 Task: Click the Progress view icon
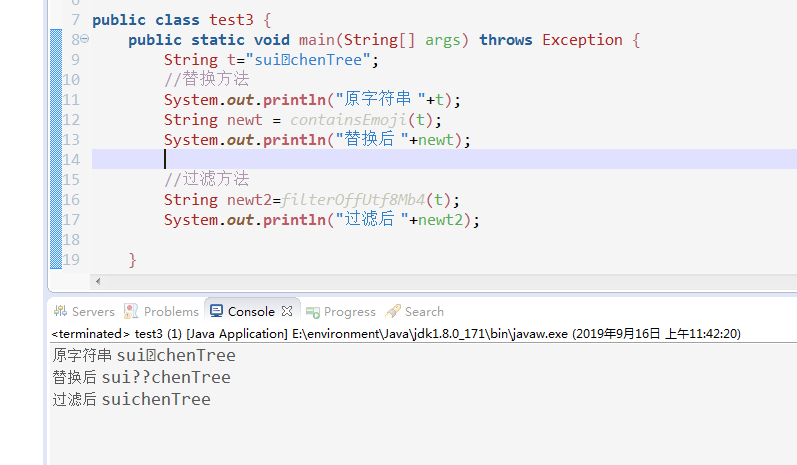click(314, 311)
